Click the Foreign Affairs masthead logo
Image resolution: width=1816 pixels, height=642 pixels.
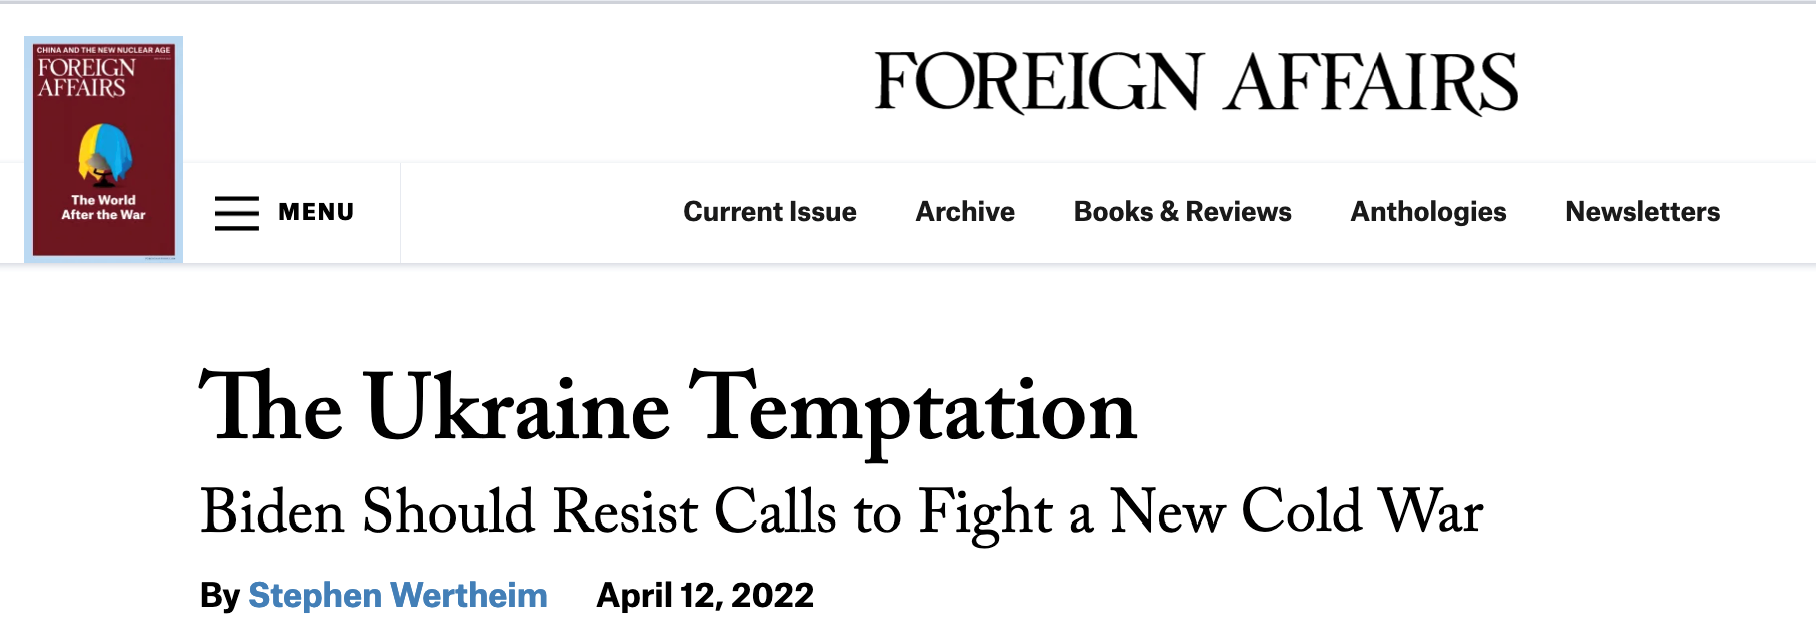[1196, 82]
